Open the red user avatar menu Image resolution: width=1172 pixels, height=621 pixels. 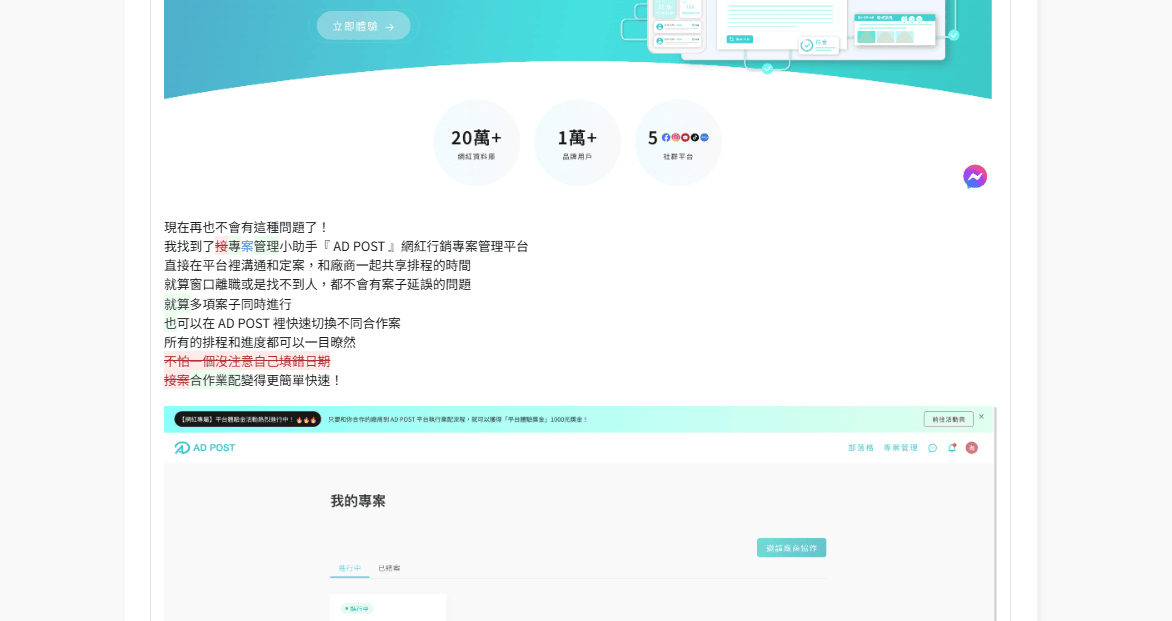[971, 447]
